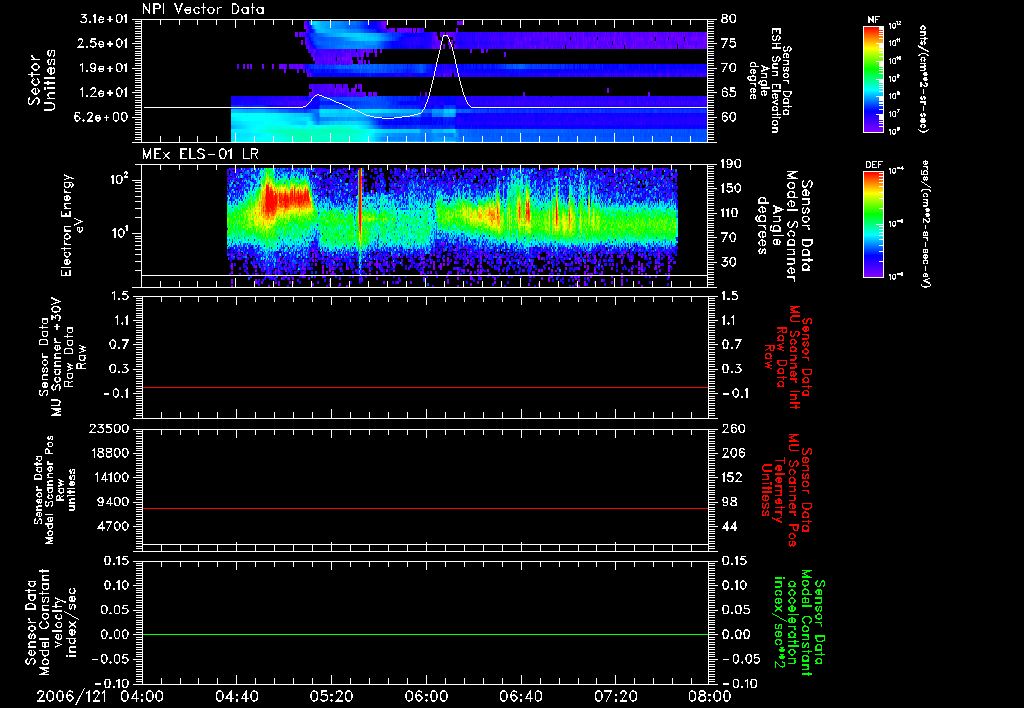Click the NF color bar unit label
The image size is (1024, 708).
(x=923, y=78)
